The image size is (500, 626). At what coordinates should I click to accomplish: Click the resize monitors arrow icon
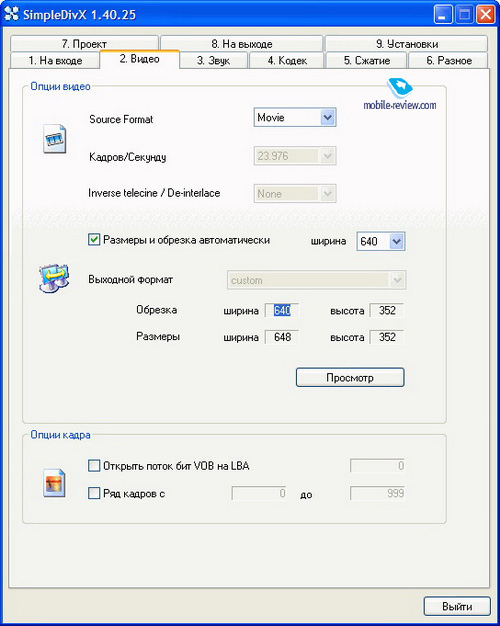click(54, 278)
